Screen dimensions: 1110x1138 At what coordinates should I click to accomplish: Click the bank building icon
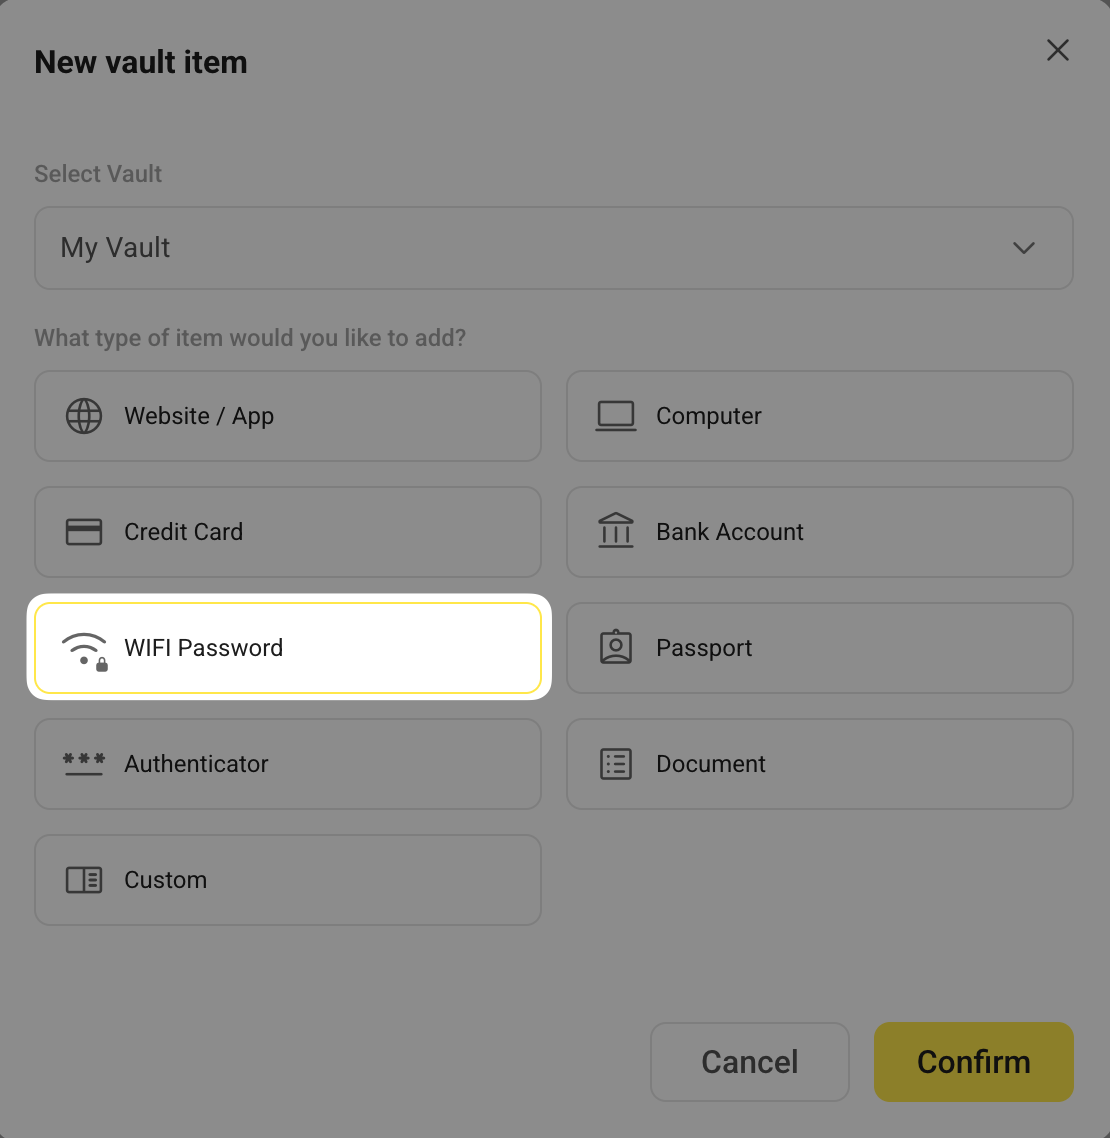coord(616,532)
